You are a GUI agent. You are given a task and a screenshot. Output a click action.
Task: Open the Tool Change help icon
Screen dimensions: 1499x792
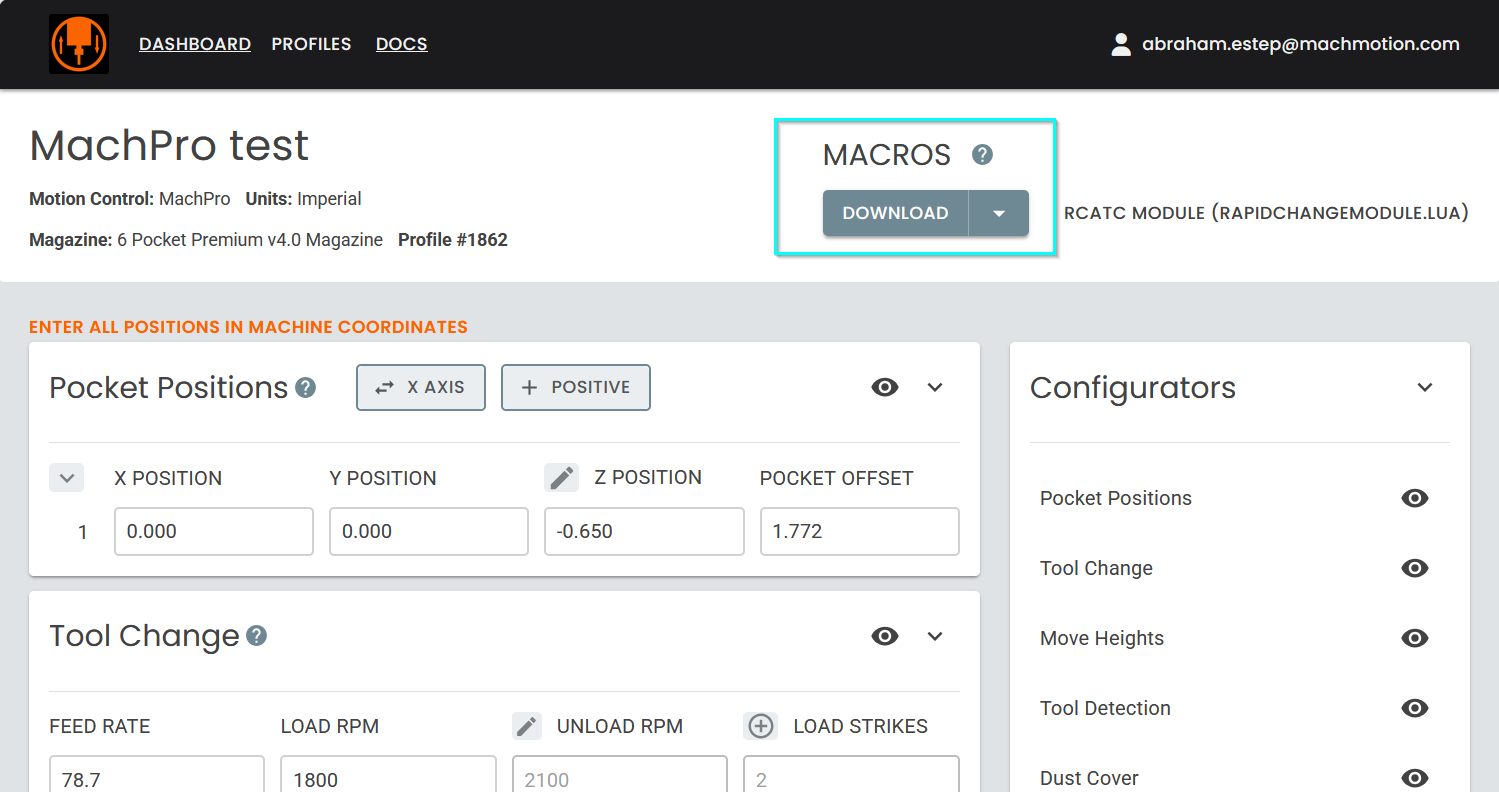coord(257,636)
